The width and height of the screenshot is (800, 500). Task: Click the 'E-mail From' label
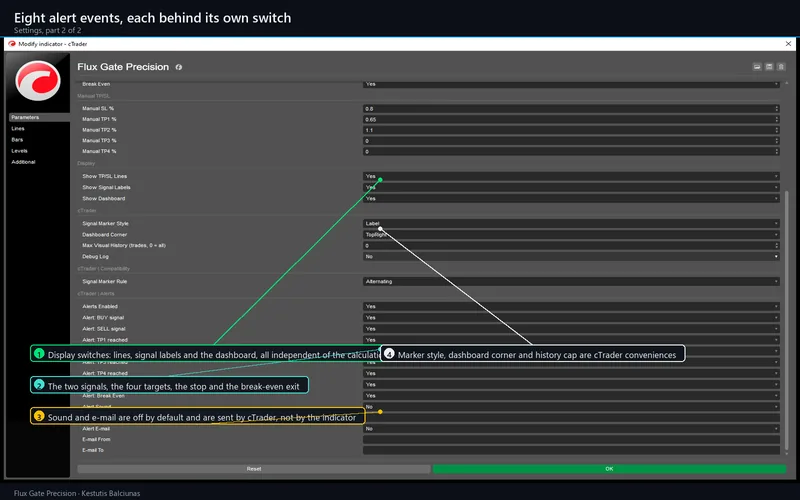click(96, 440)
